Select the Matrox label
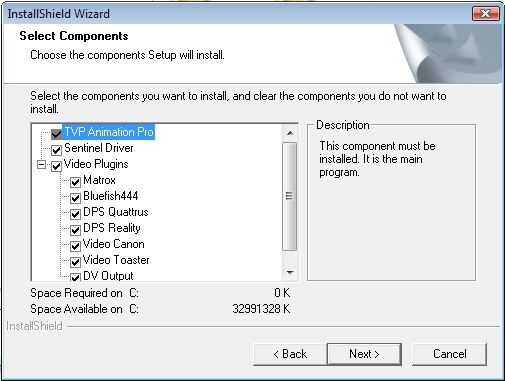The image size is (505, 381). point(99,180)
